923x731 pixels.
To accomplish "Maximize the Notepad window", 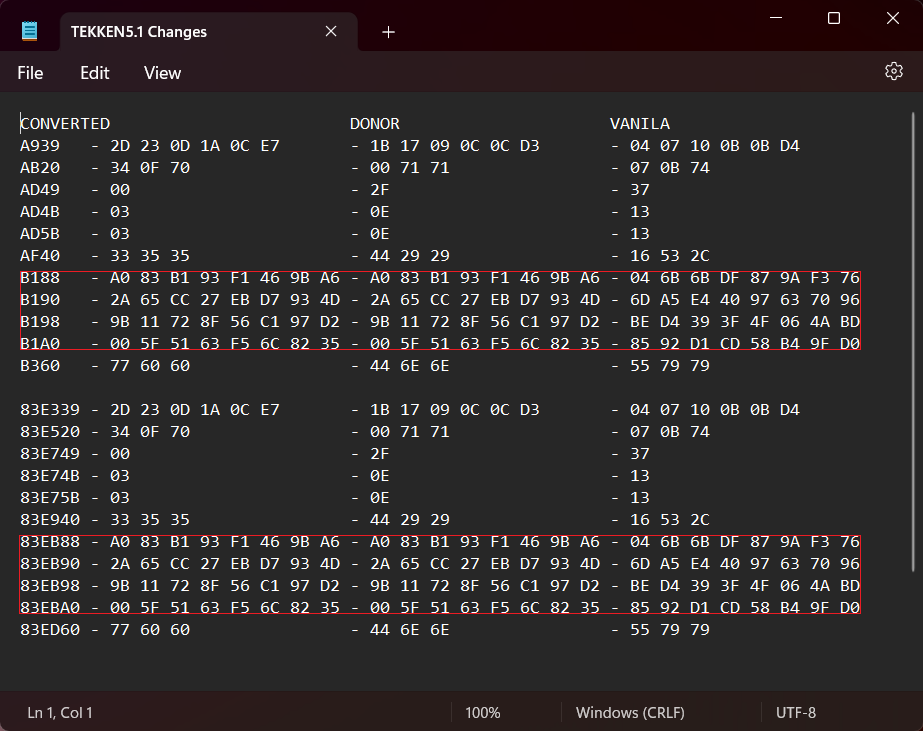I will click(834, 18).
